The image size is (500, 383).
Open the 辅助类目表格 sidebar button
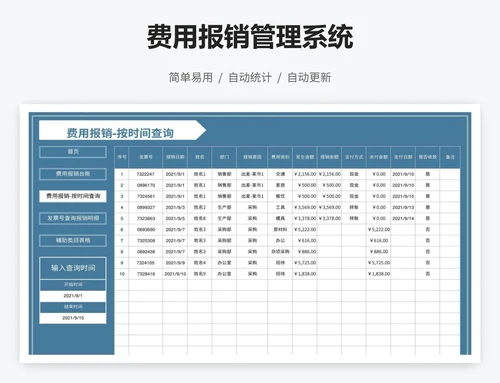pos(73,240)
